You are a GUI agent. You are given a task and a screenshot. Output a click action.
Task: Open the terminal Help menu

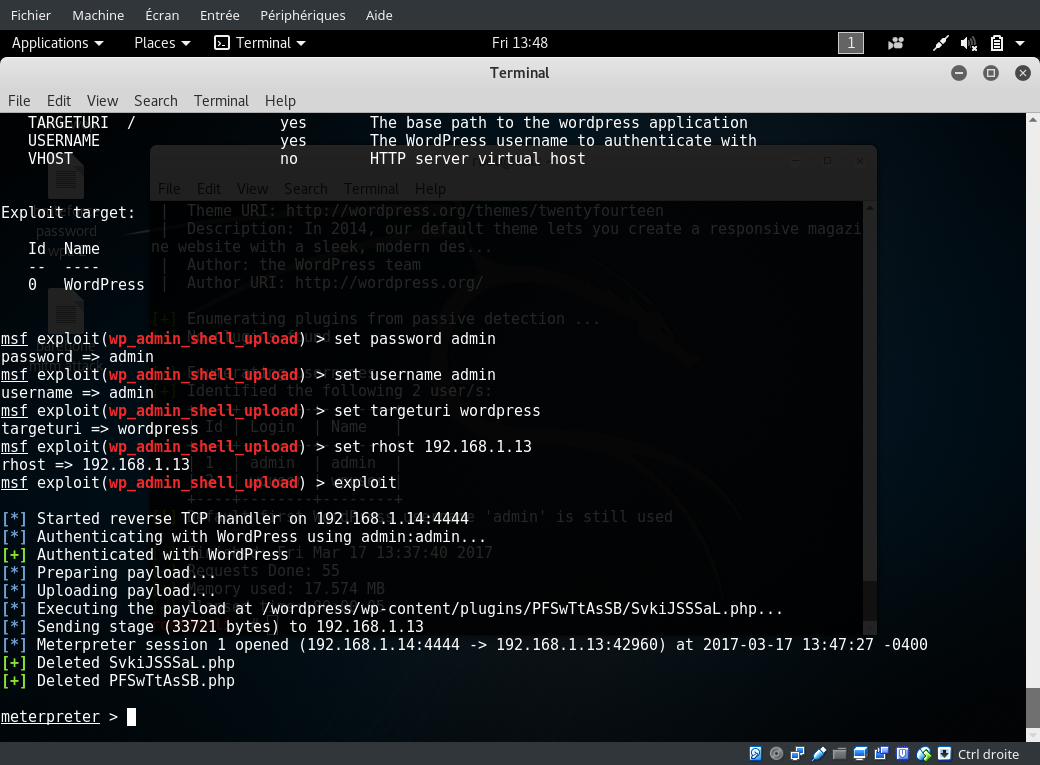click(280, 101)
